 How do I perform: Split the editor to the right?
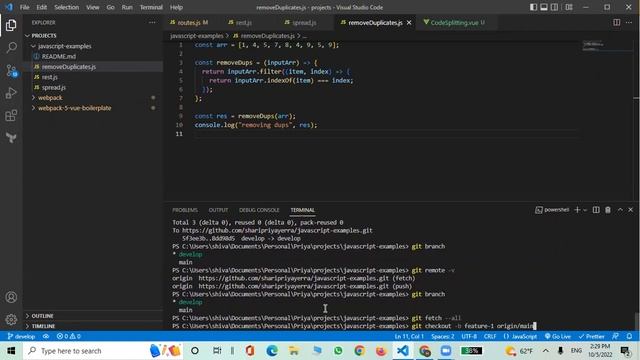616,22
